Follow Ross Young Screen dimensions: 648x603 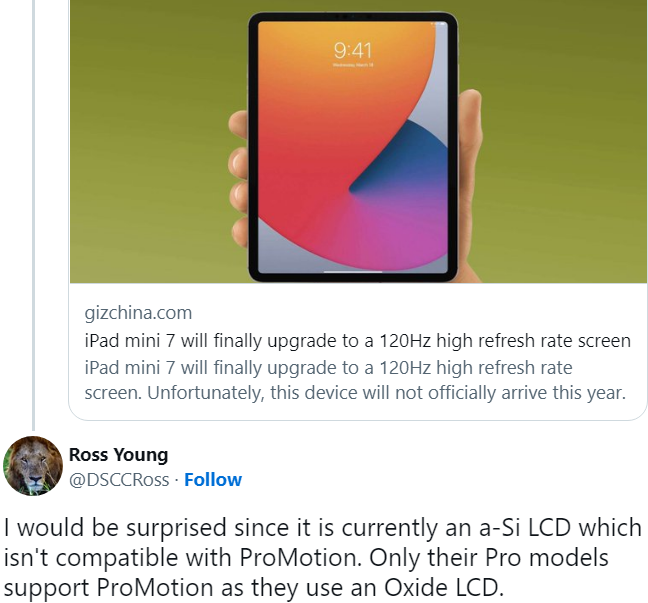click(x=213, y=480)
